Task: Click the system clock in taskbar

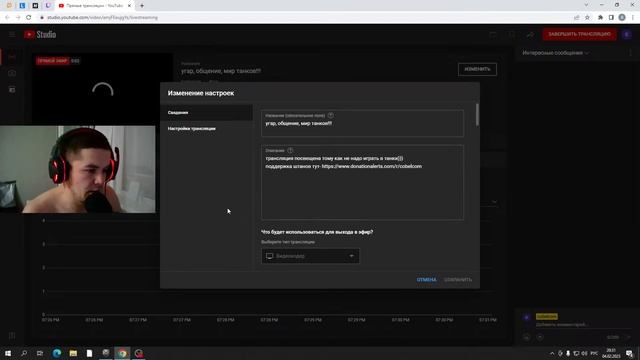Action: click(611, 353)
